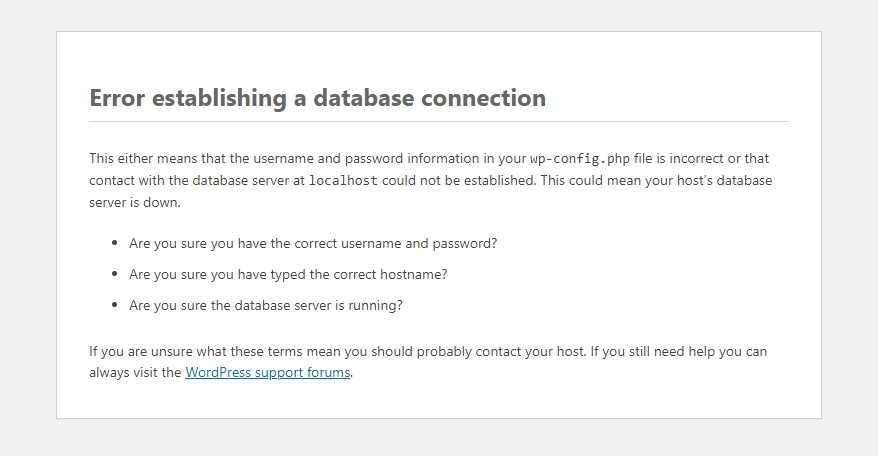
Task: Select the correct username and password question
Action: pos(313,243)
